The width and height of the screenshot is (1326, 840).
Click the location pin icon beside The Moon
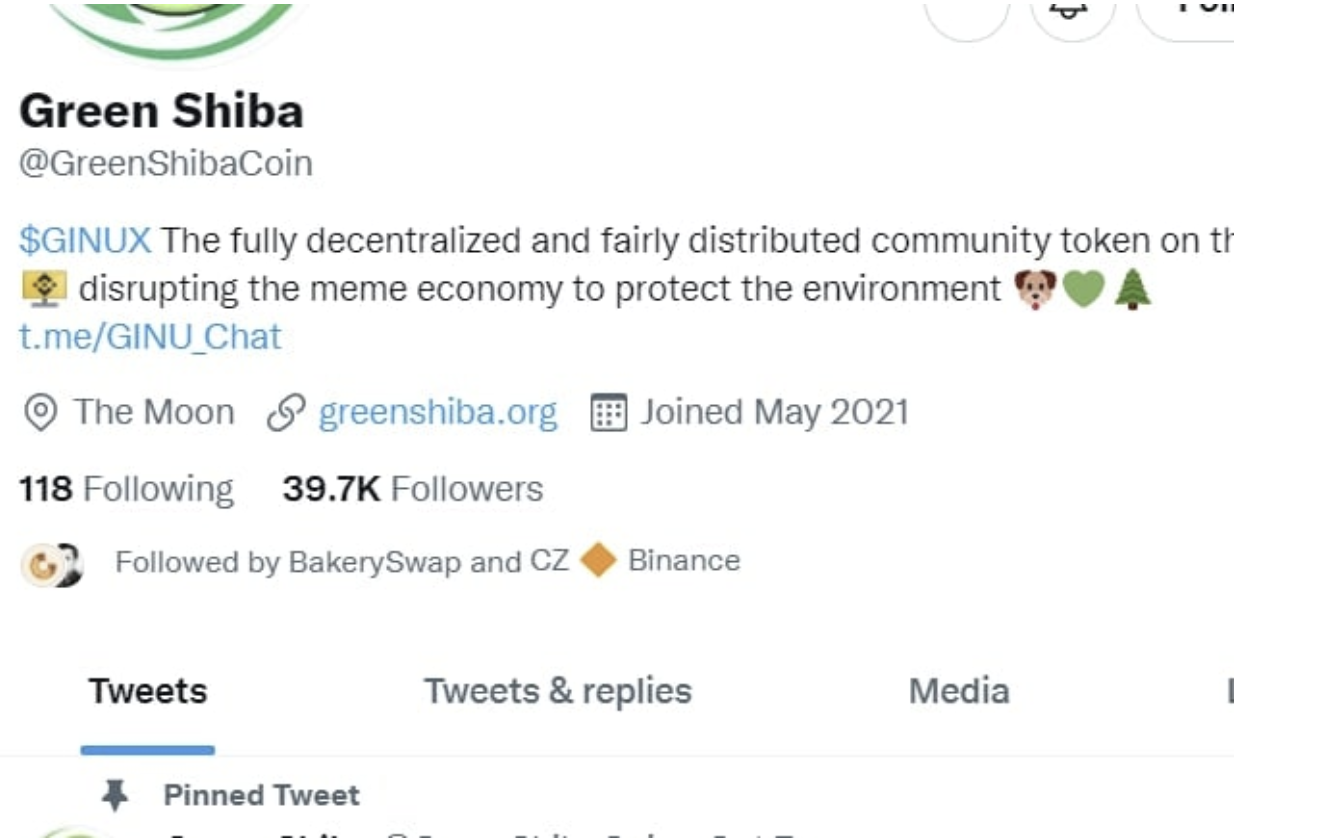pos(39,411)
